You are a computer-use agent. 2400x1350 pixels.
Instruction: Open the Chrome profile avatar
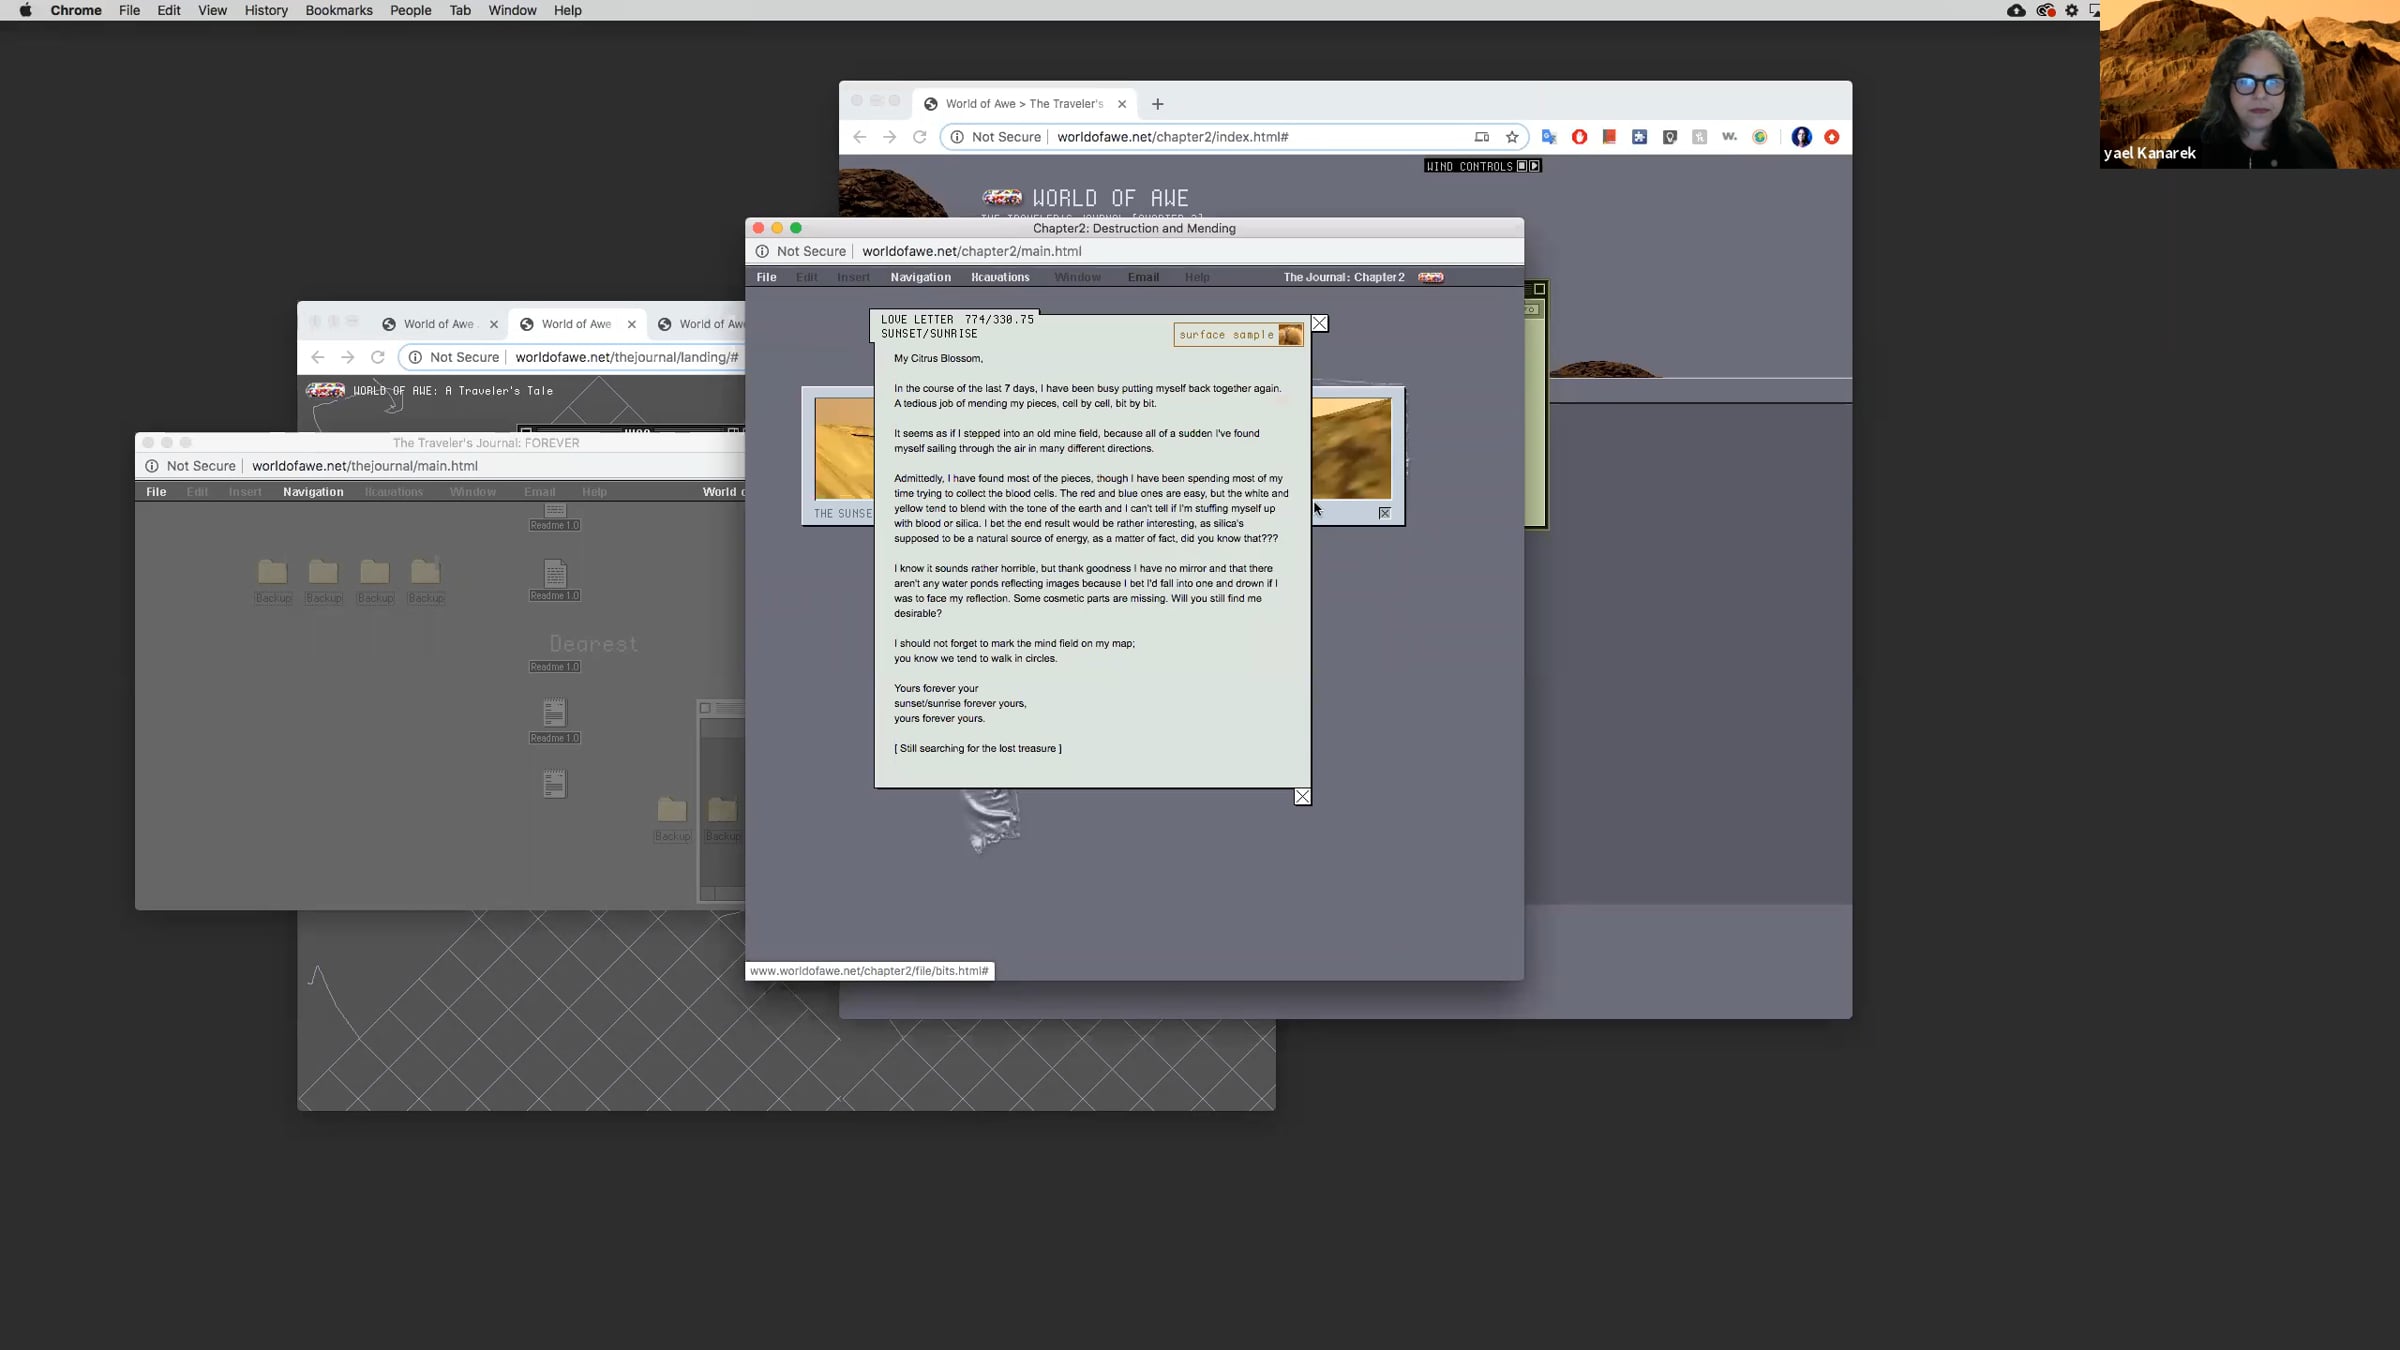[x=1801, y=137]
